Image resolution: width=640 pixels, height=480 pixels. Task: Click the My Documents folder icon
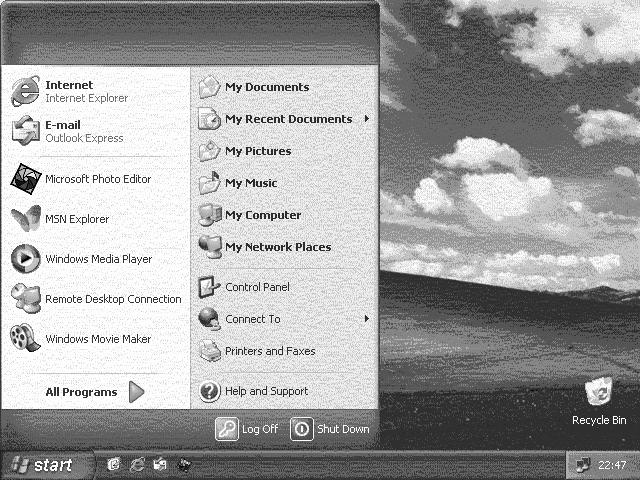point(209,87)
